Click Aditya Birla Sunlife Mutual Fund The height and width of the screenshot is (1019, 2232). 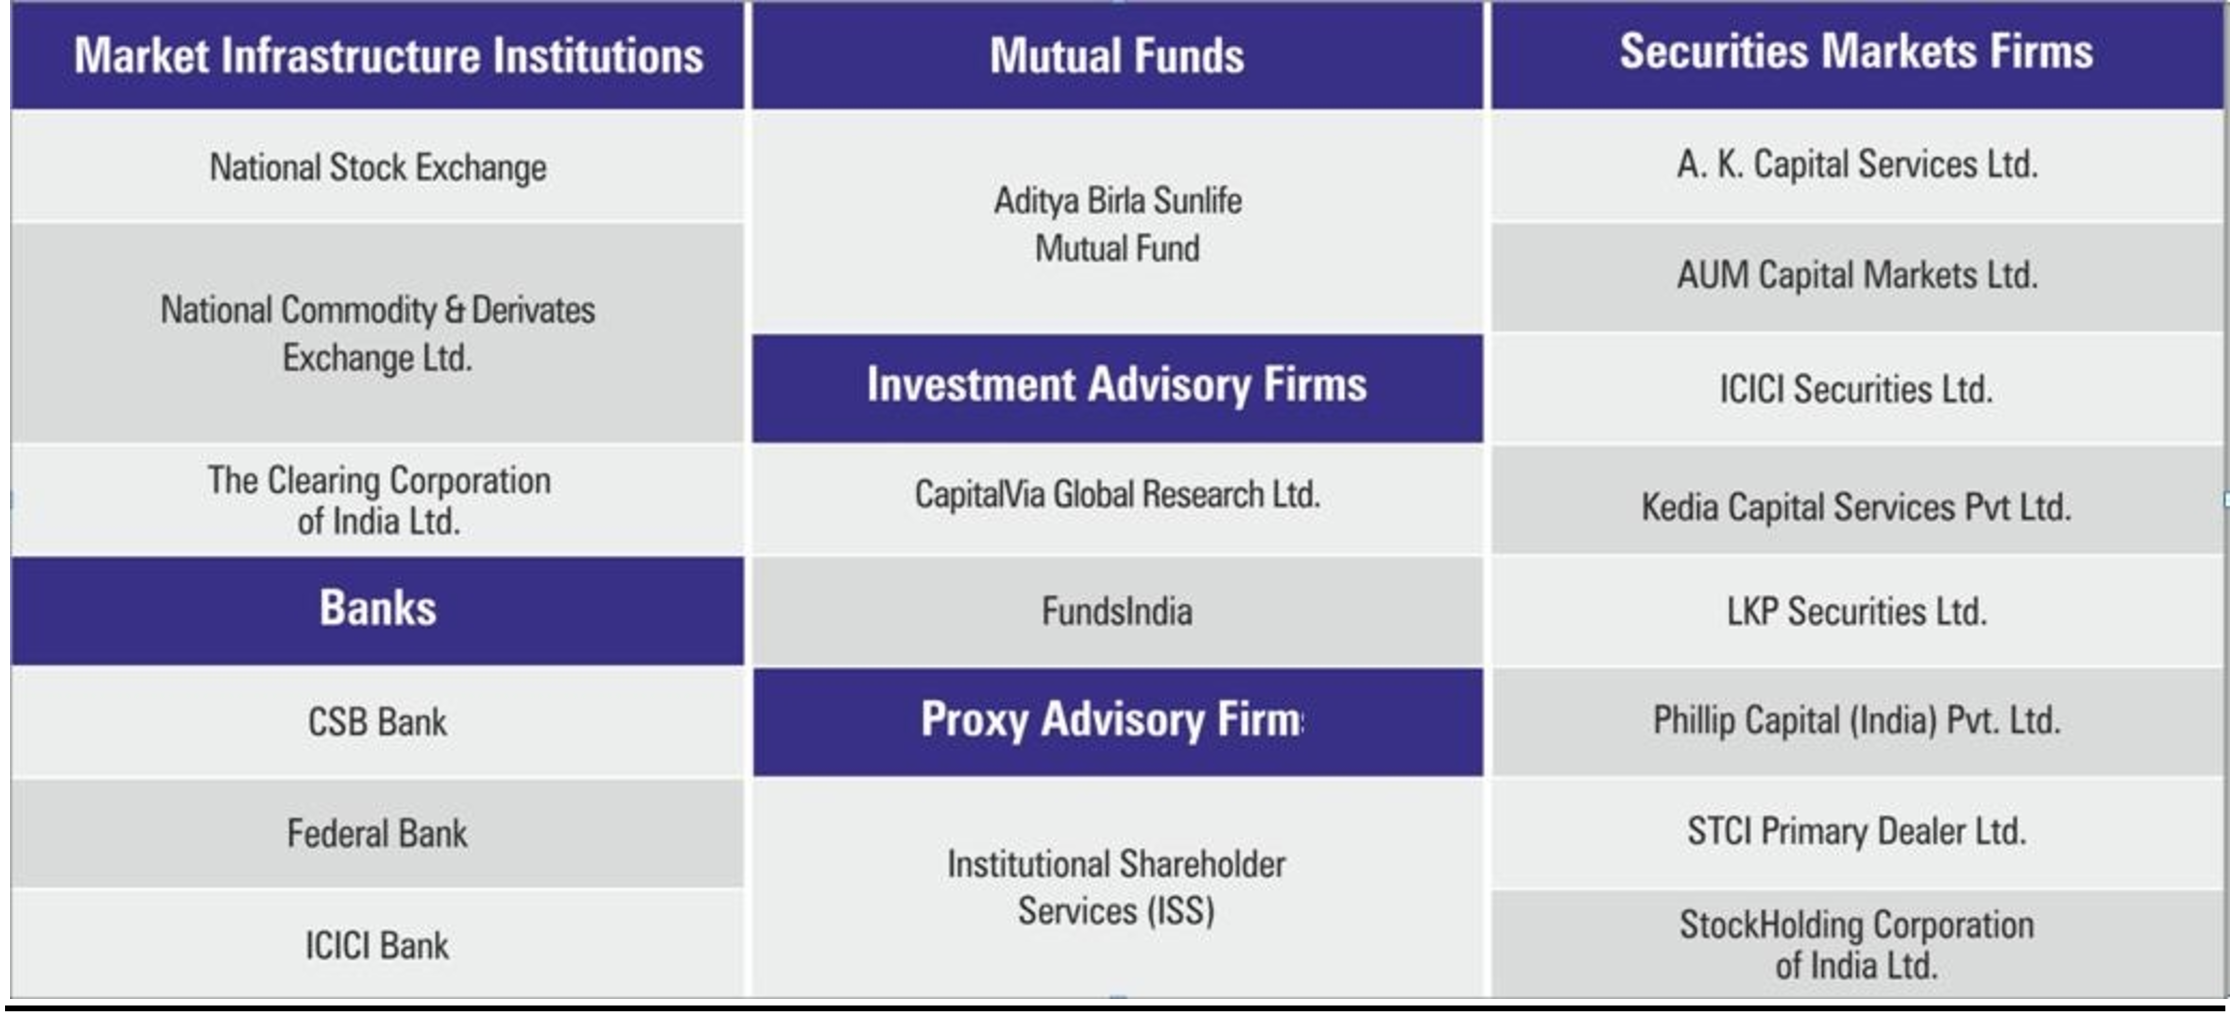pyautogui.click(x=1117, y=224)
